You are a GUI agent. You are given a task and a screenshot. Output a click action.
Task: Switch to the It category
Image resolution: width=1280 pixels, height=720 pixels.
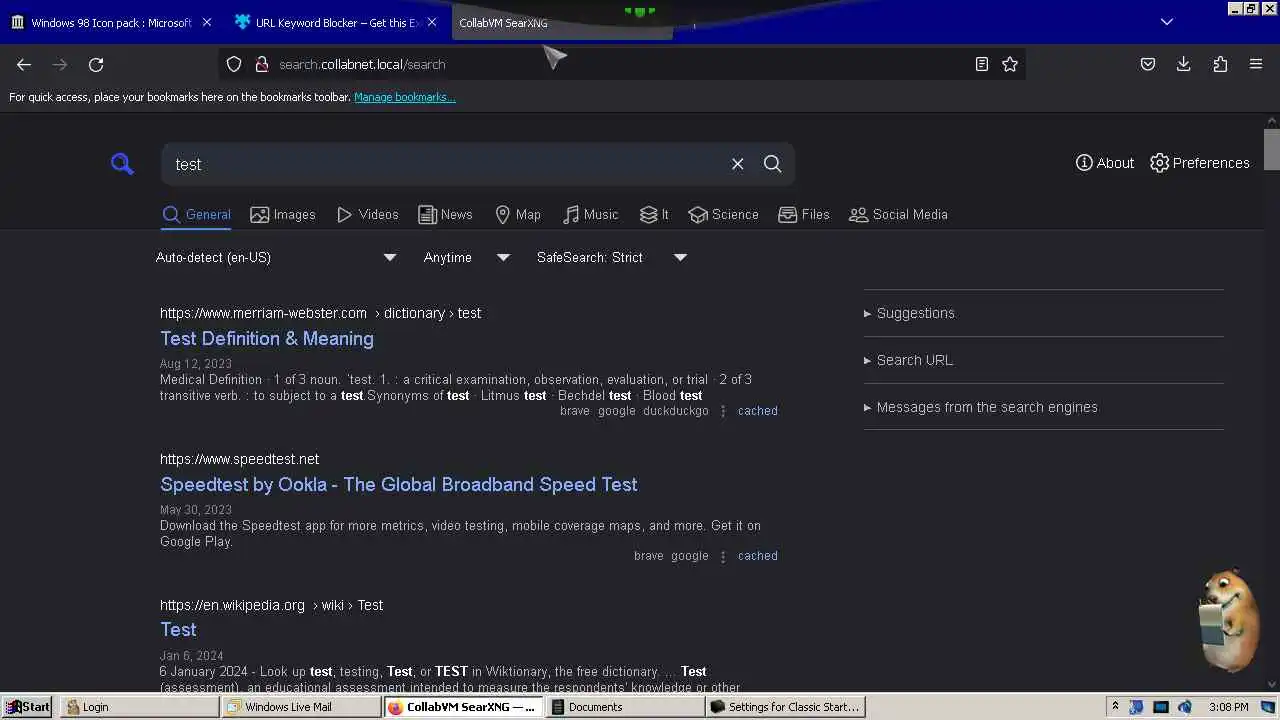tap(654, 214)
